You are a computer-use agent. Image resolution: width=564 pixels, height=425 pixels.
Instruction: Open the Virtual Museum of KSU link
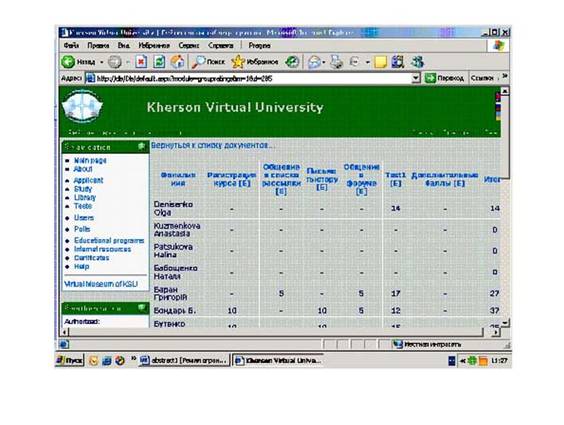tap(101, 284)
